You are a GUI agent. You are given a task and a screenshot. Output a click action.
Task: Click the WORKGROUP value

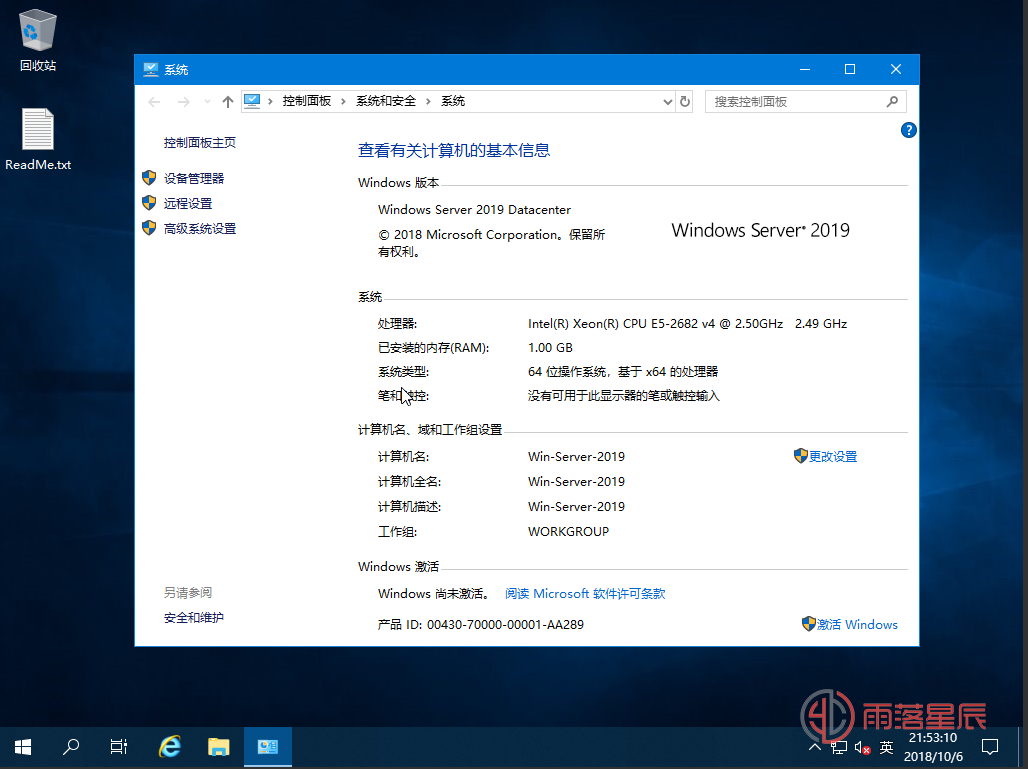pyautogui.click(x=568, y=532)
